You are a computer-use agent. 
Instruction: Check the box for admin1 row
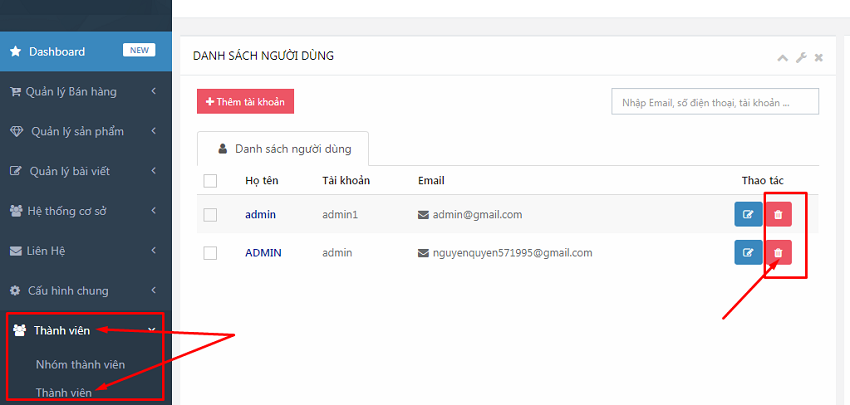pos(210,215)
